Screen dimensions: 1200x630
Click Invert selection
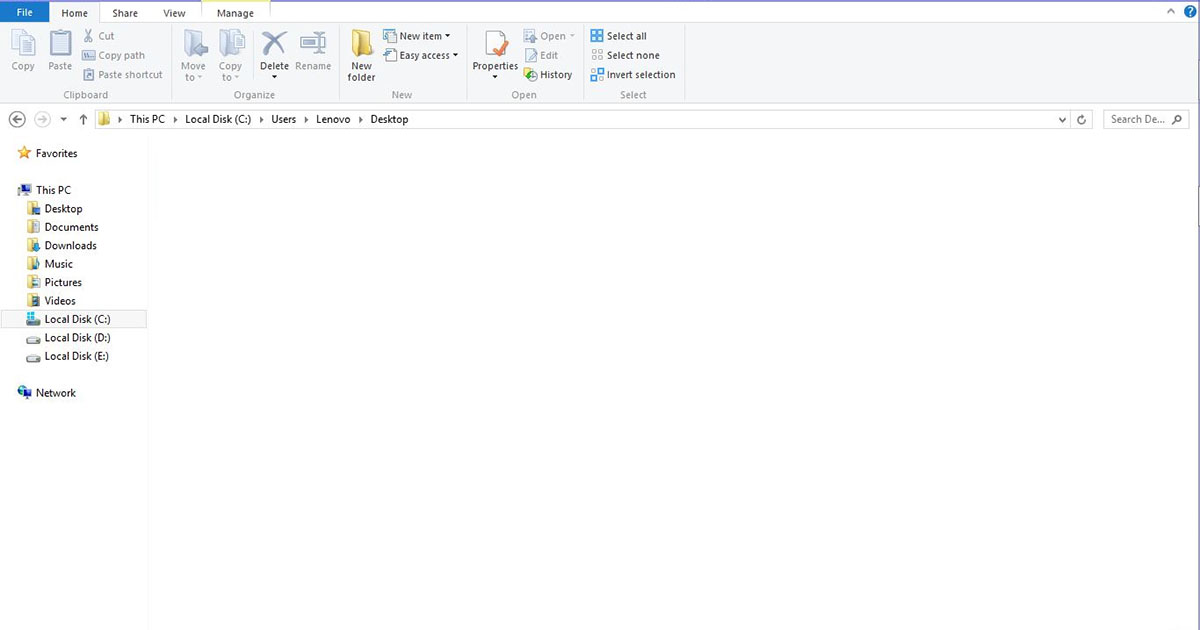tap(633, 74)
